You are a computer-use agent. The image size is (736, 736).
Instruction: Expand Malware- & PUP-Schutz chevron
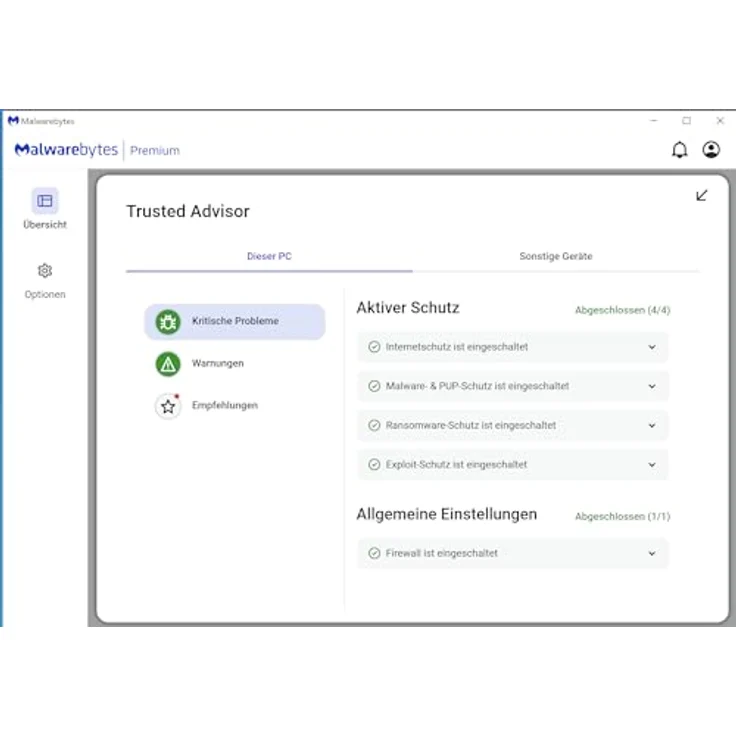tap(652, 386)
